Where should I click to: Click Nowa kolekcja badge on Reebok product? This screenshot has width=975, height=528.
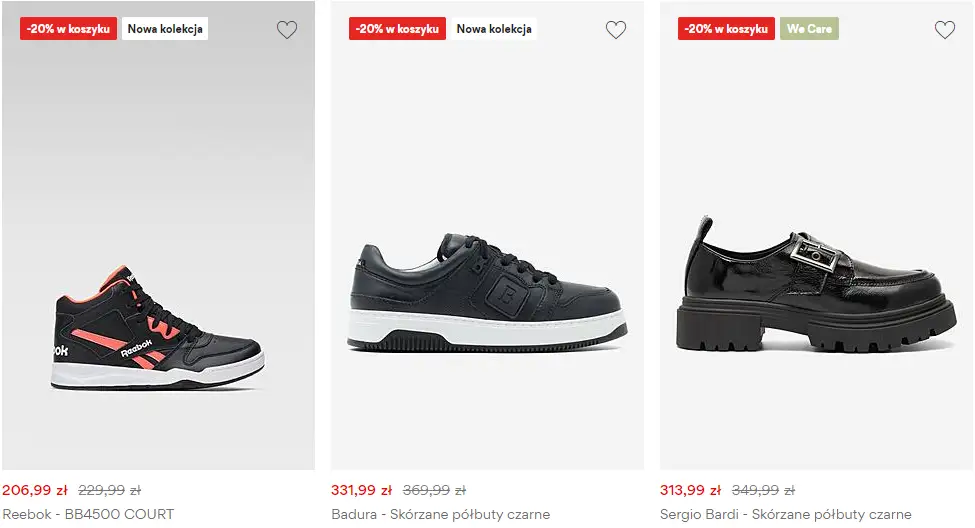pyautogui.click(x=165, y=29)
